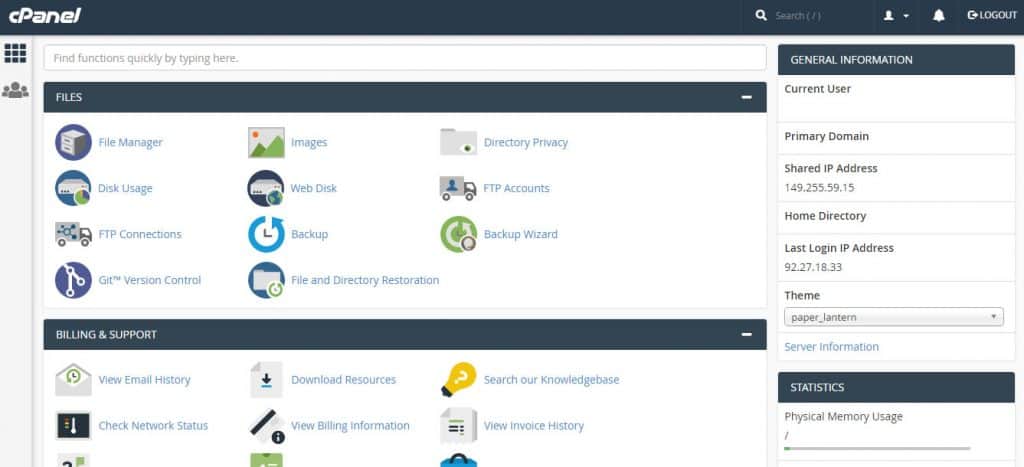Click the Download Resources icon
1024x467 pixels.
(266, 379)
